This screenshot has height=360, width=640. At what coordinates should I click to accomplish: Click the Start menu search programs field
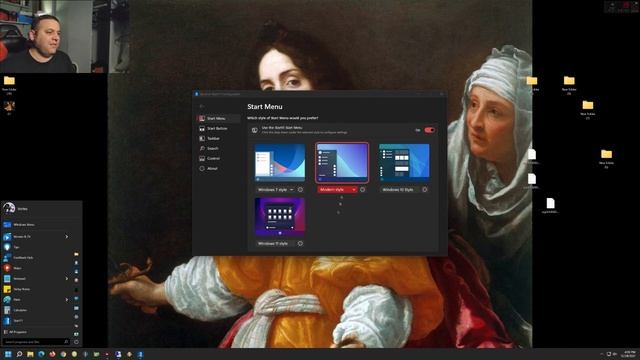coord(36,342)
